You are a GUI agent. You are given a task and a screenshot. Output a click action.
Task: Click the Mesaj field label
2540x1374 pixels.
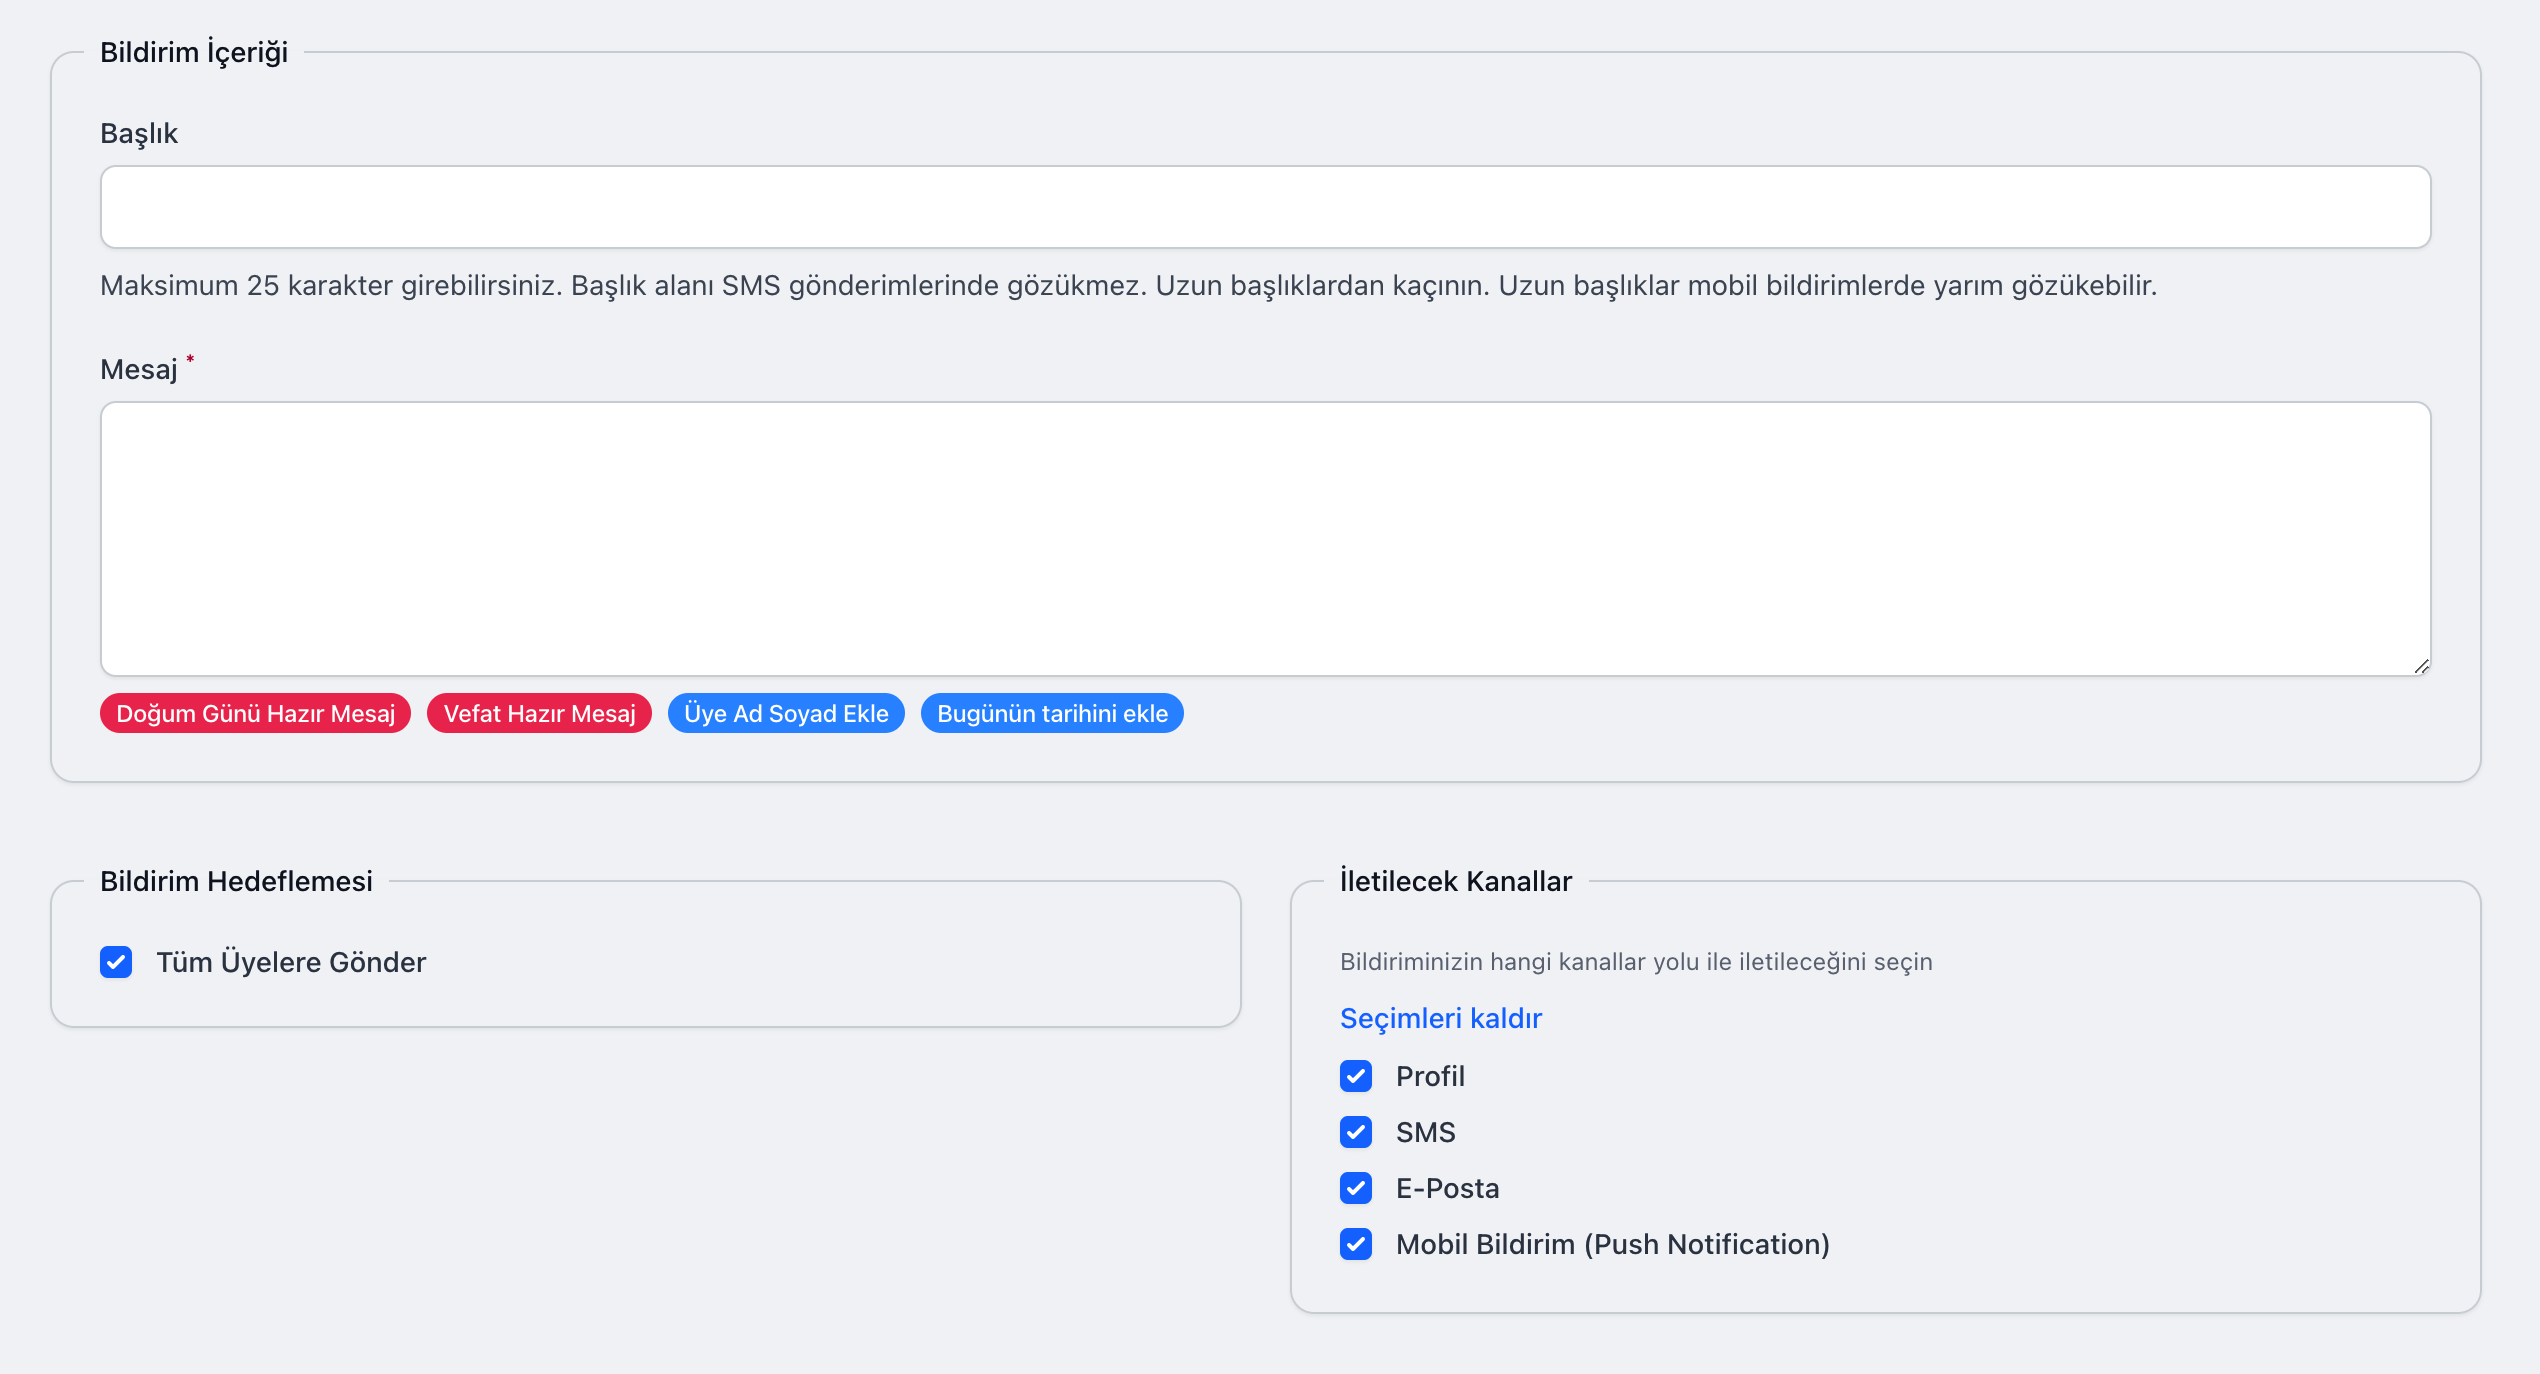click(x=139, y=370)
